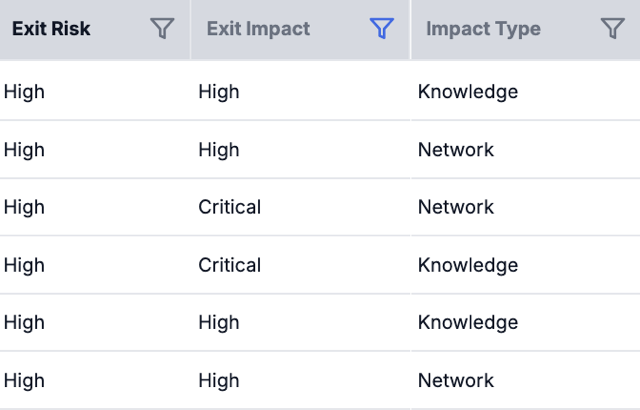The width and height of the screenshot is (640, 410).
Task: Click the third row's Exit Risk High cell
Action: [24, 207]
